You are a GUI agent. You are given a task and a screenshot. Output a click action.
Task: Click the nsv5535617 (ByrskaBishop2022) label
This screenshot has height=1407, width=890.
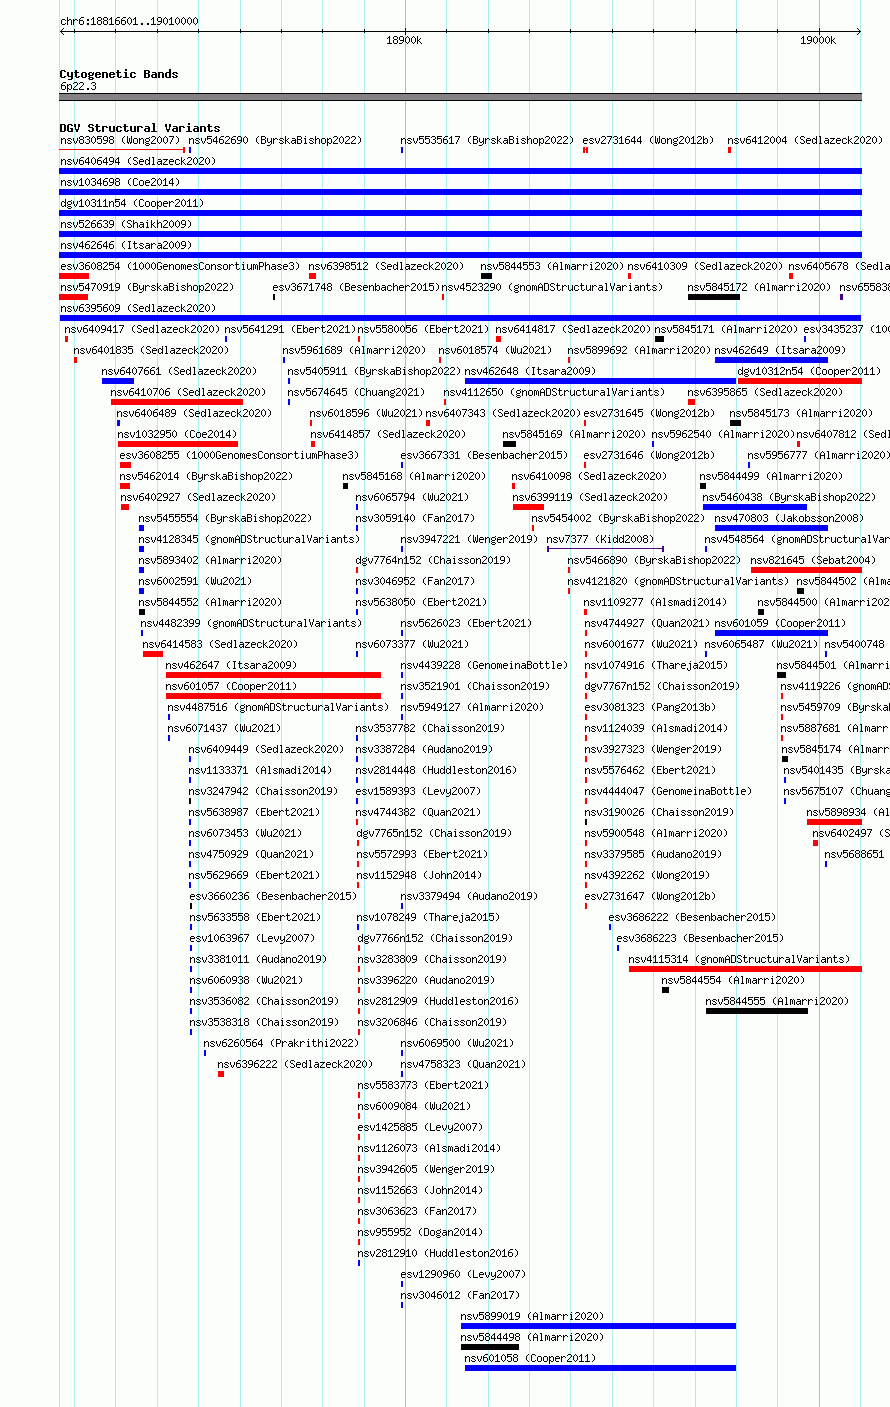pos(488,140)
